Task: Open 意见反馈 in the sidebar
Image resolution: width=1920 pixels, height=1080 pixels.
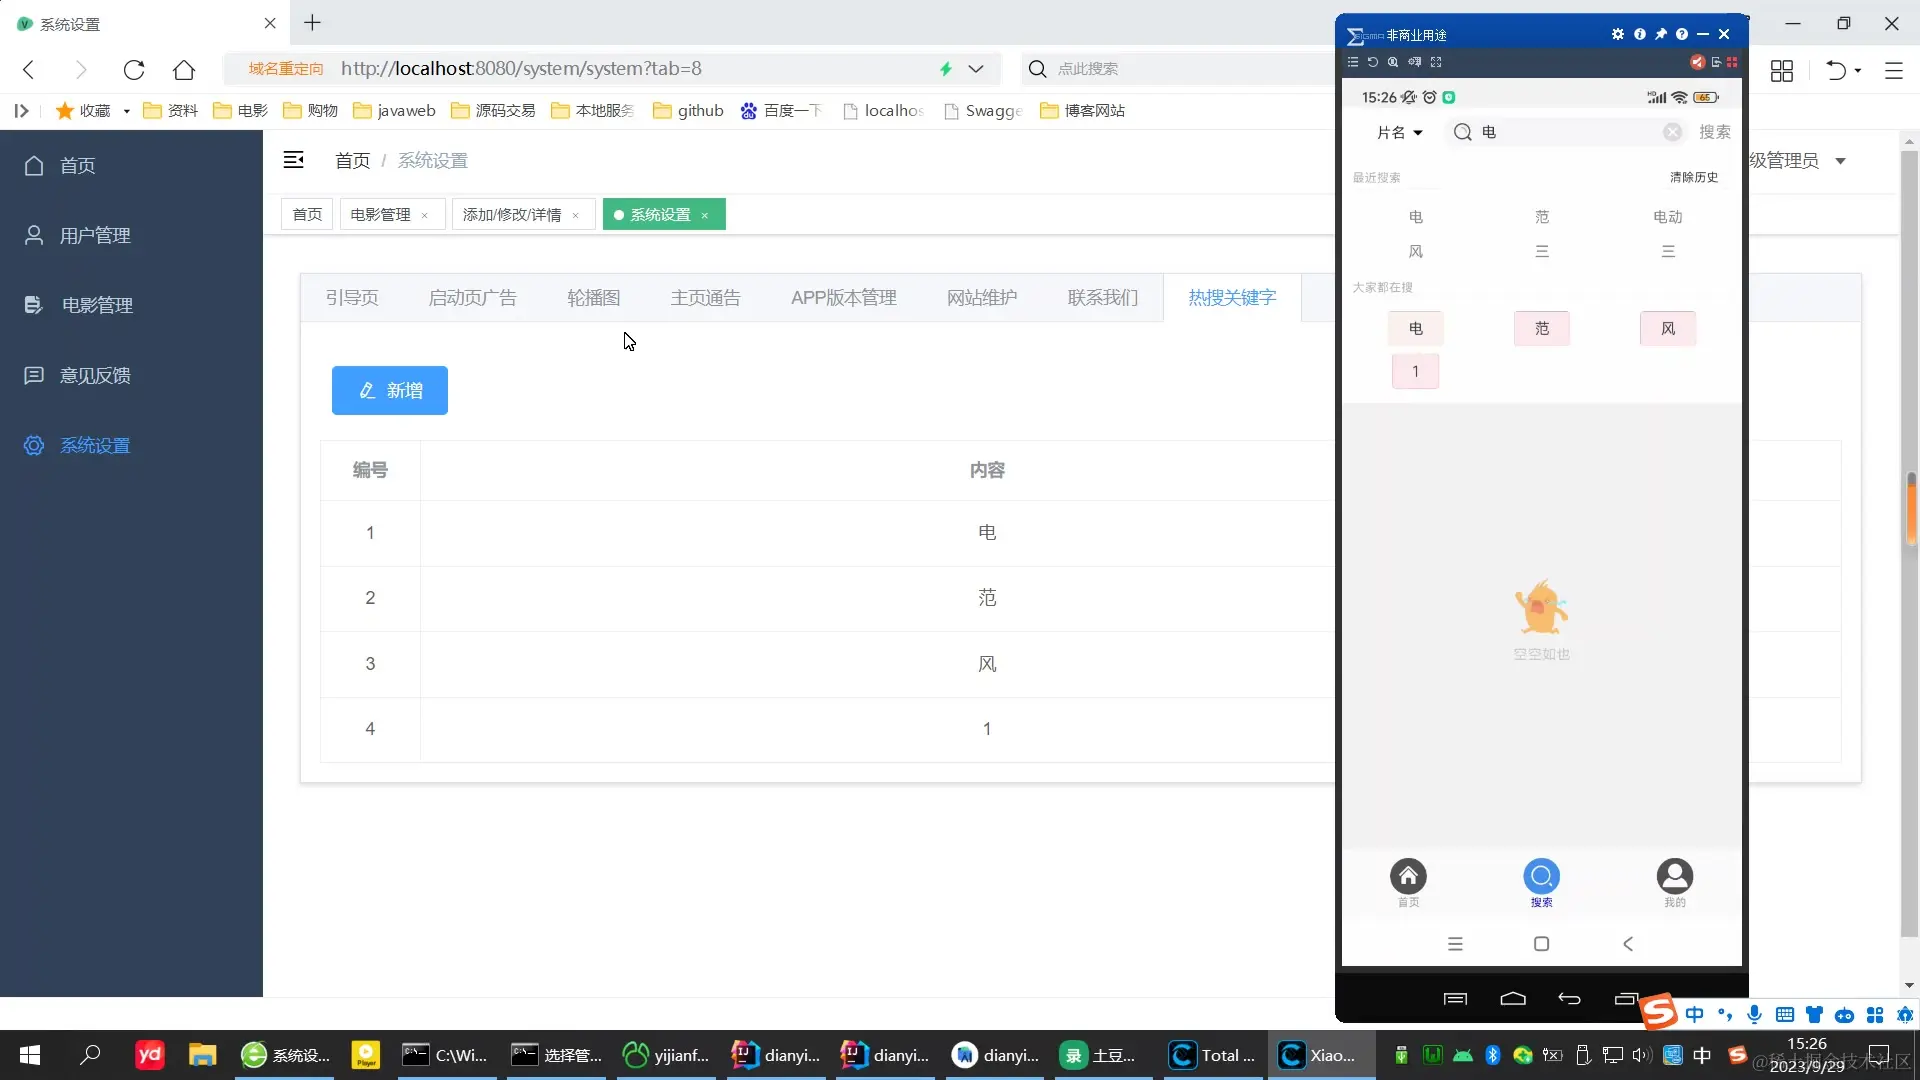Action: pyautogui.click(x=94, y=375)
